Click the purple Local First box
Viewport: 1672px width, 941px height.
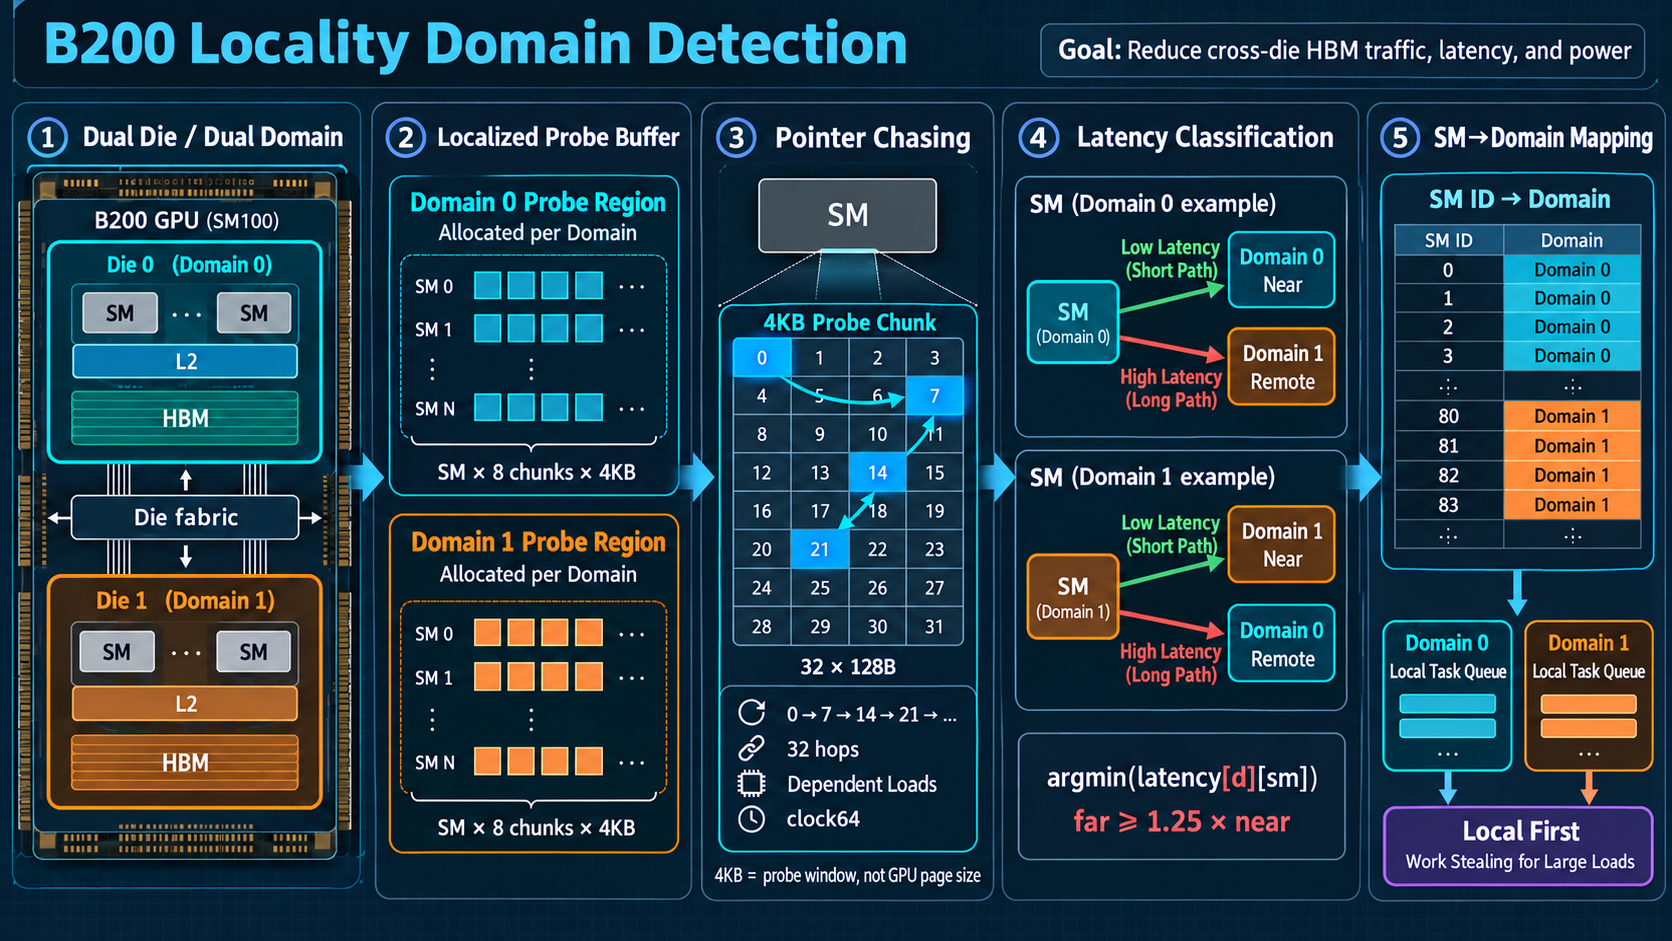[x=1519, y=846]
